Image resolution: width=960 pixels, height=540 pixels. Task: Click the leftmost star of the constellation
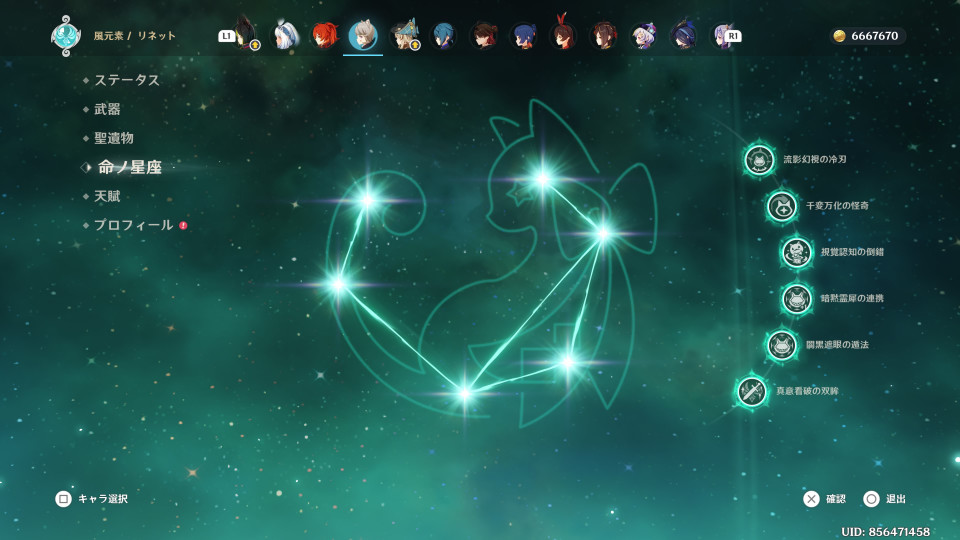point(338,284)
